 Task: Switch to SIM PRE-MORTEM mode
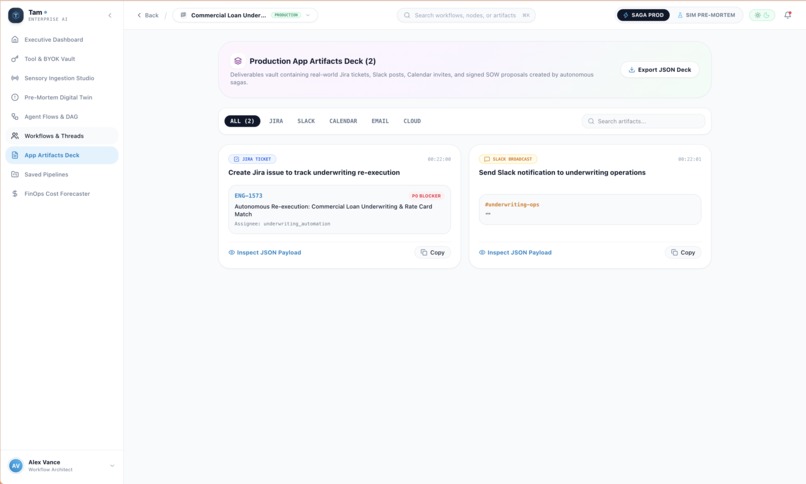[706, 15]
